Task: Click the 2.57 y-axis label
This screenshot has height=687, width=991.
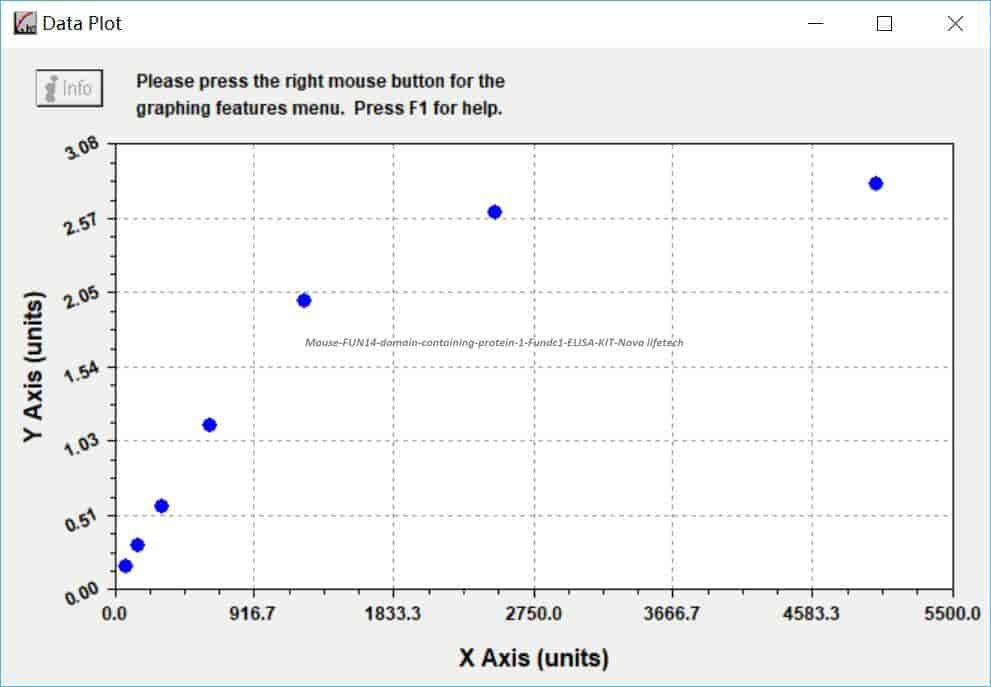Action: coord(82,223)
